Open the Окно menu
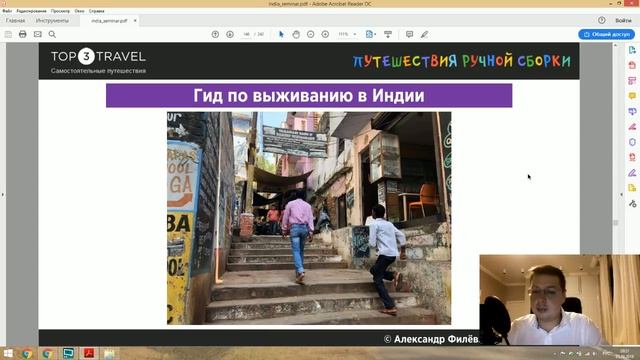The image size is (640, 360). point(80,11)
